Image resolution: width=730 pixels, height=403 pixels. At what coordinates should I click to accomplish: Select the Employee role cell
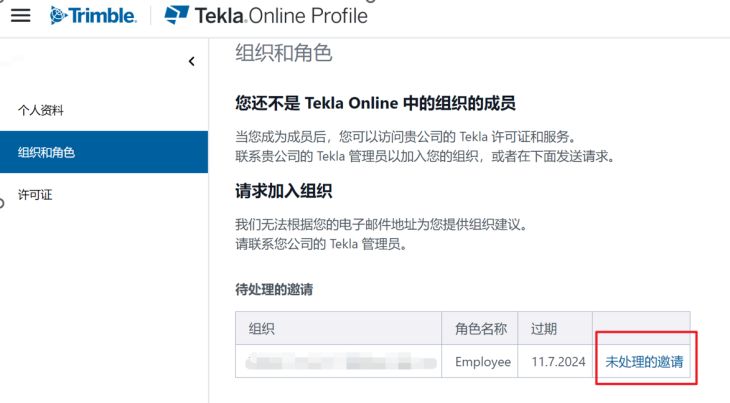(x=483, y=361)
